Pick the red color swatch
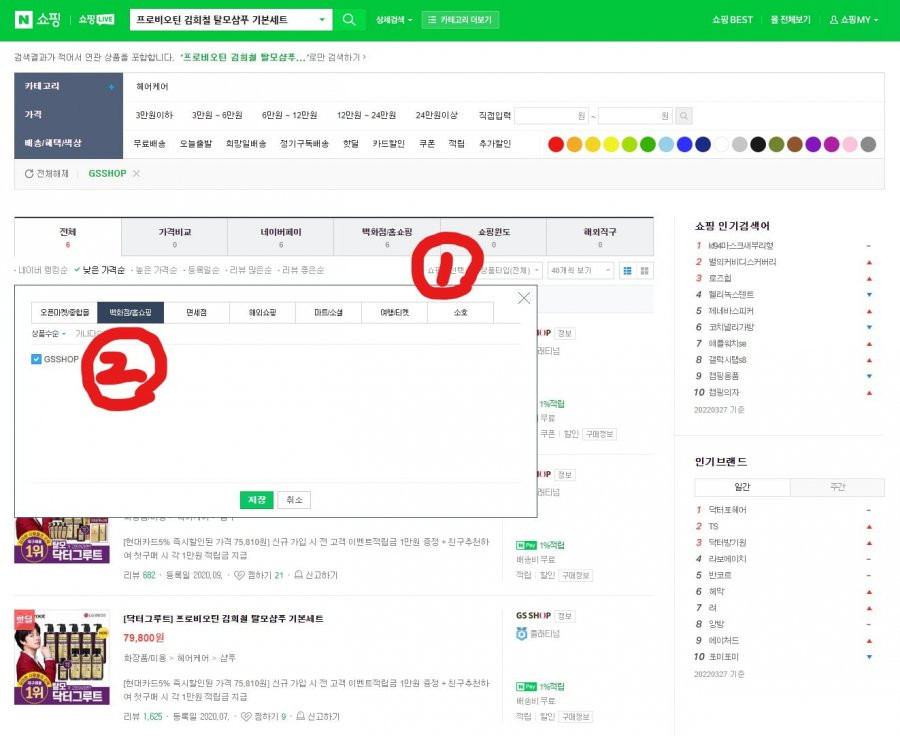This screenshot has width=900, height=736. [x=556, y=144]
